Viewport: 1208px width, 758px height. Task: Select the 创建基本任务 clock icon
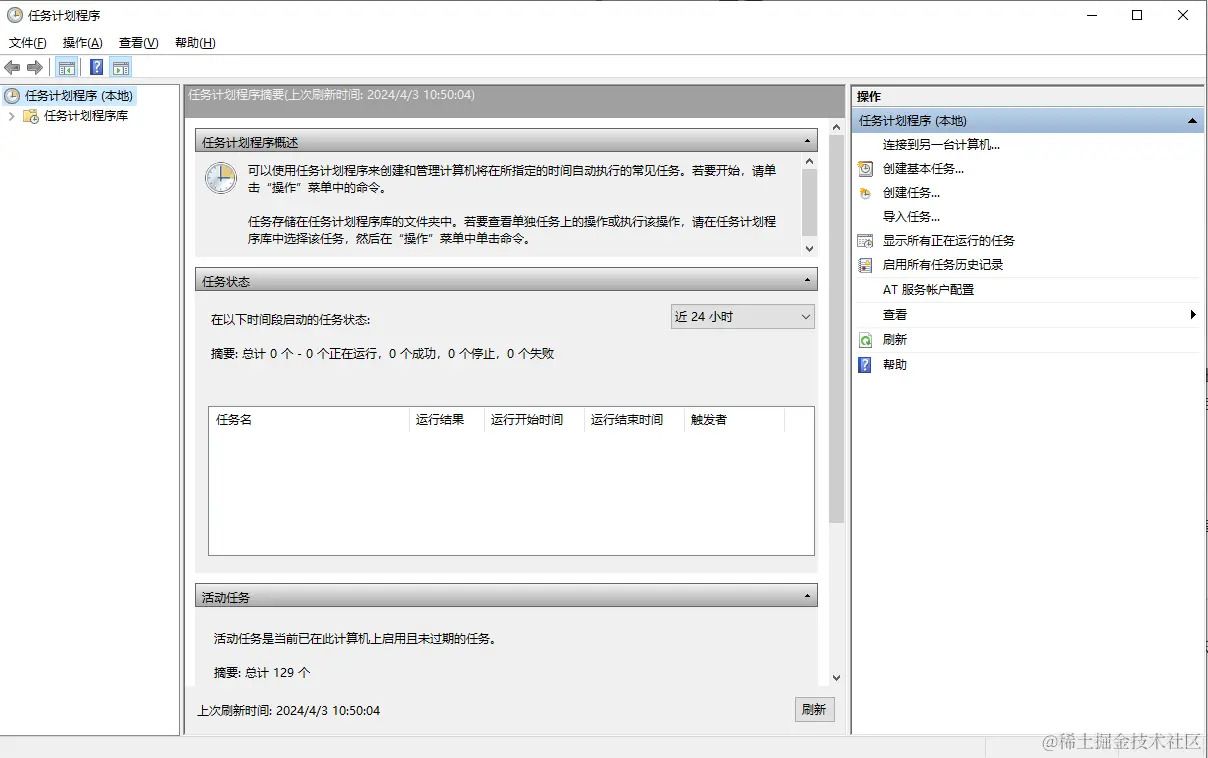(865, 168)
